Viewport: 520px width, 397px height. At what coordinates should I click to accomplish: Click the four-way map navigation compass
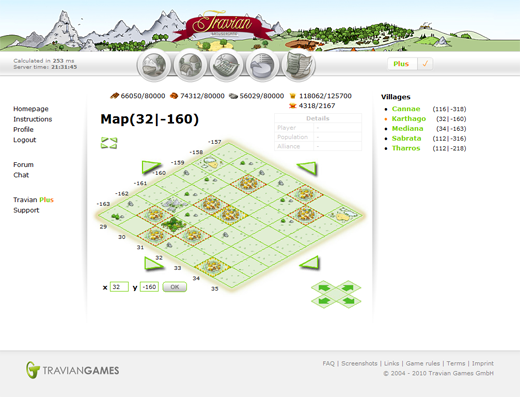click(x=336, y=294)
